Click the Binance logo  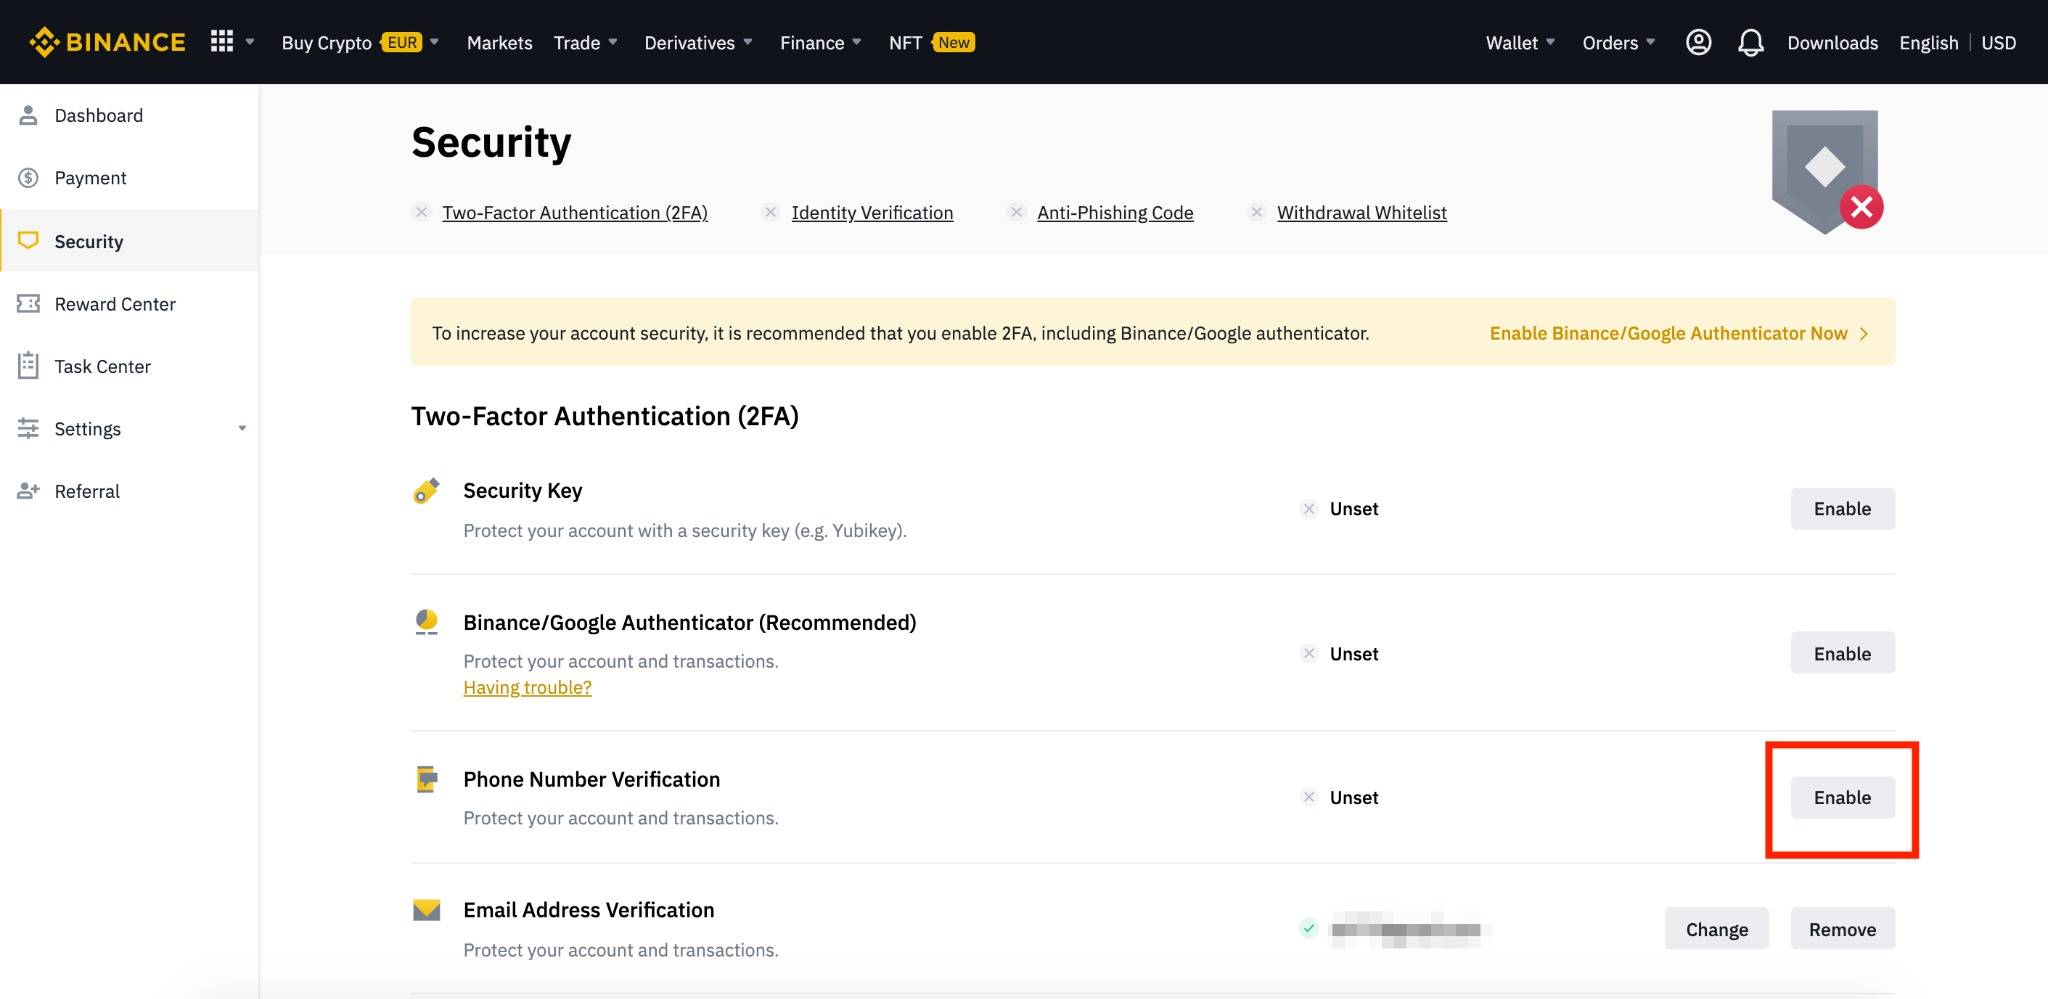pyautogui.click(x=107, y=42)
